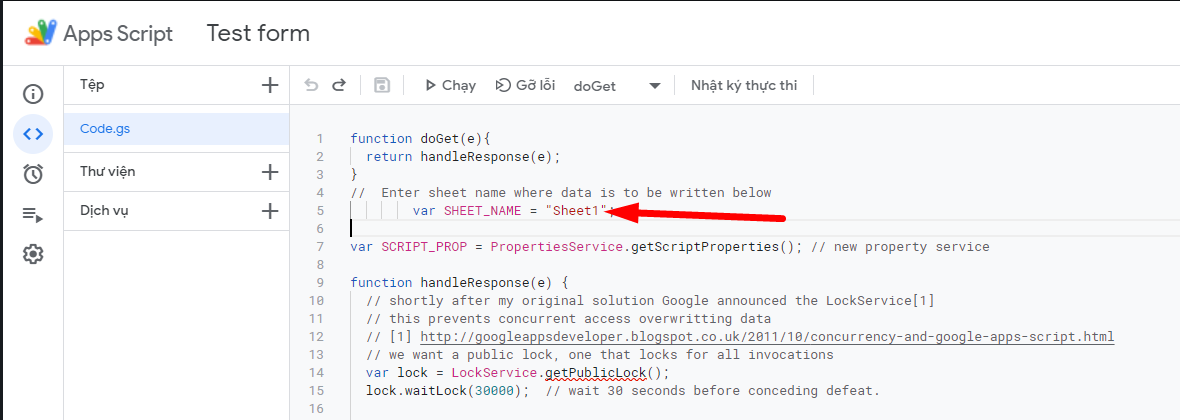Open the Executions list icon
Image resolution: width=1180 pixels, height=420 pixels.
pyautogui.click(x=33, y=215)
